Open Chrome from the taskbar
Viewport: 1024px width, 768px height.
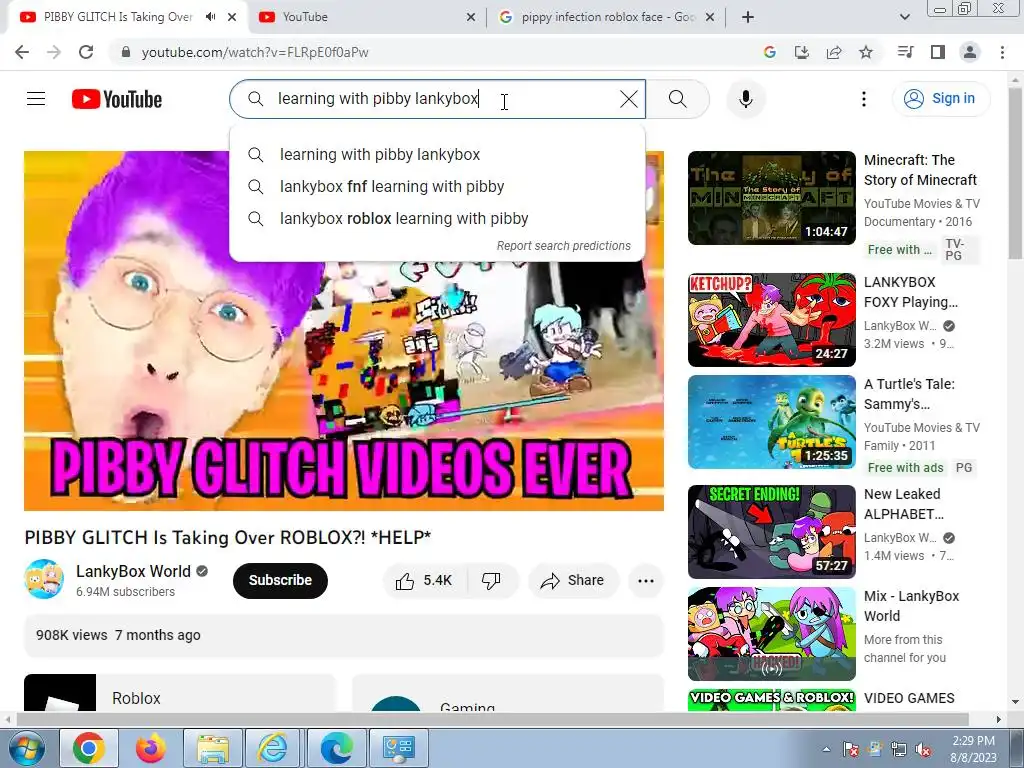[89, 748]
